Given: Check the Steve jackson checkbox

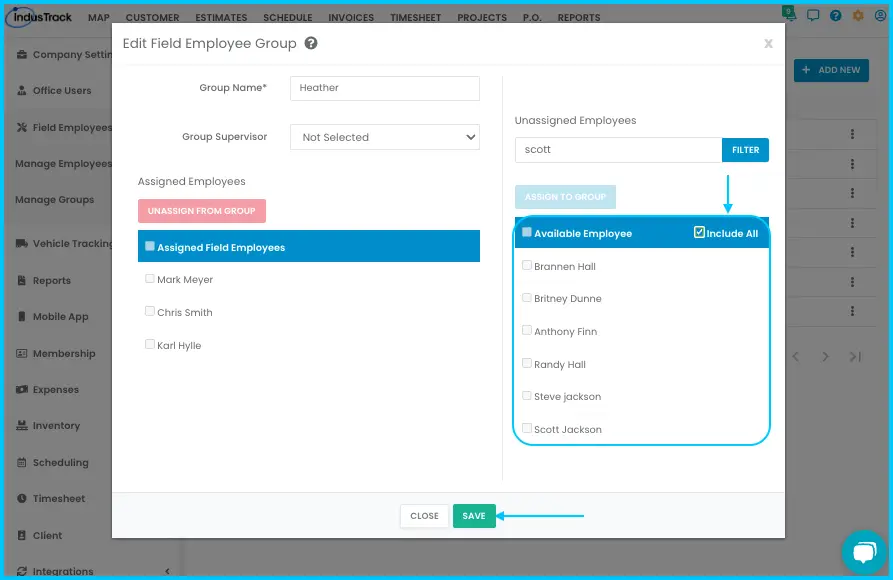Looking at the screenshot, I should [x=527, y=395].
